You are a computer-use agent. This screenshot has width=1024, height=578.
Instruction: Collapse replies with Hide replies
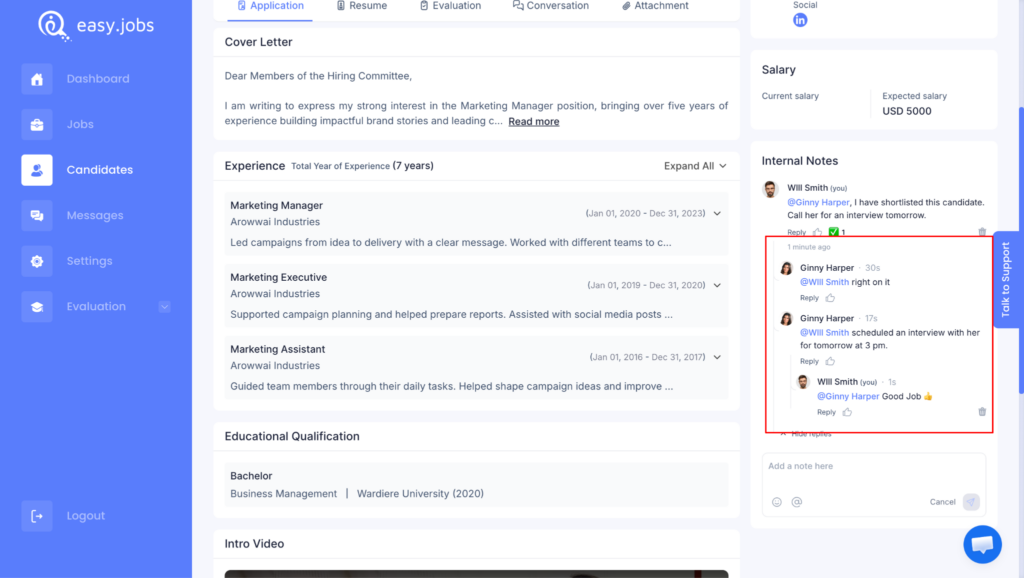click(806, 434)
